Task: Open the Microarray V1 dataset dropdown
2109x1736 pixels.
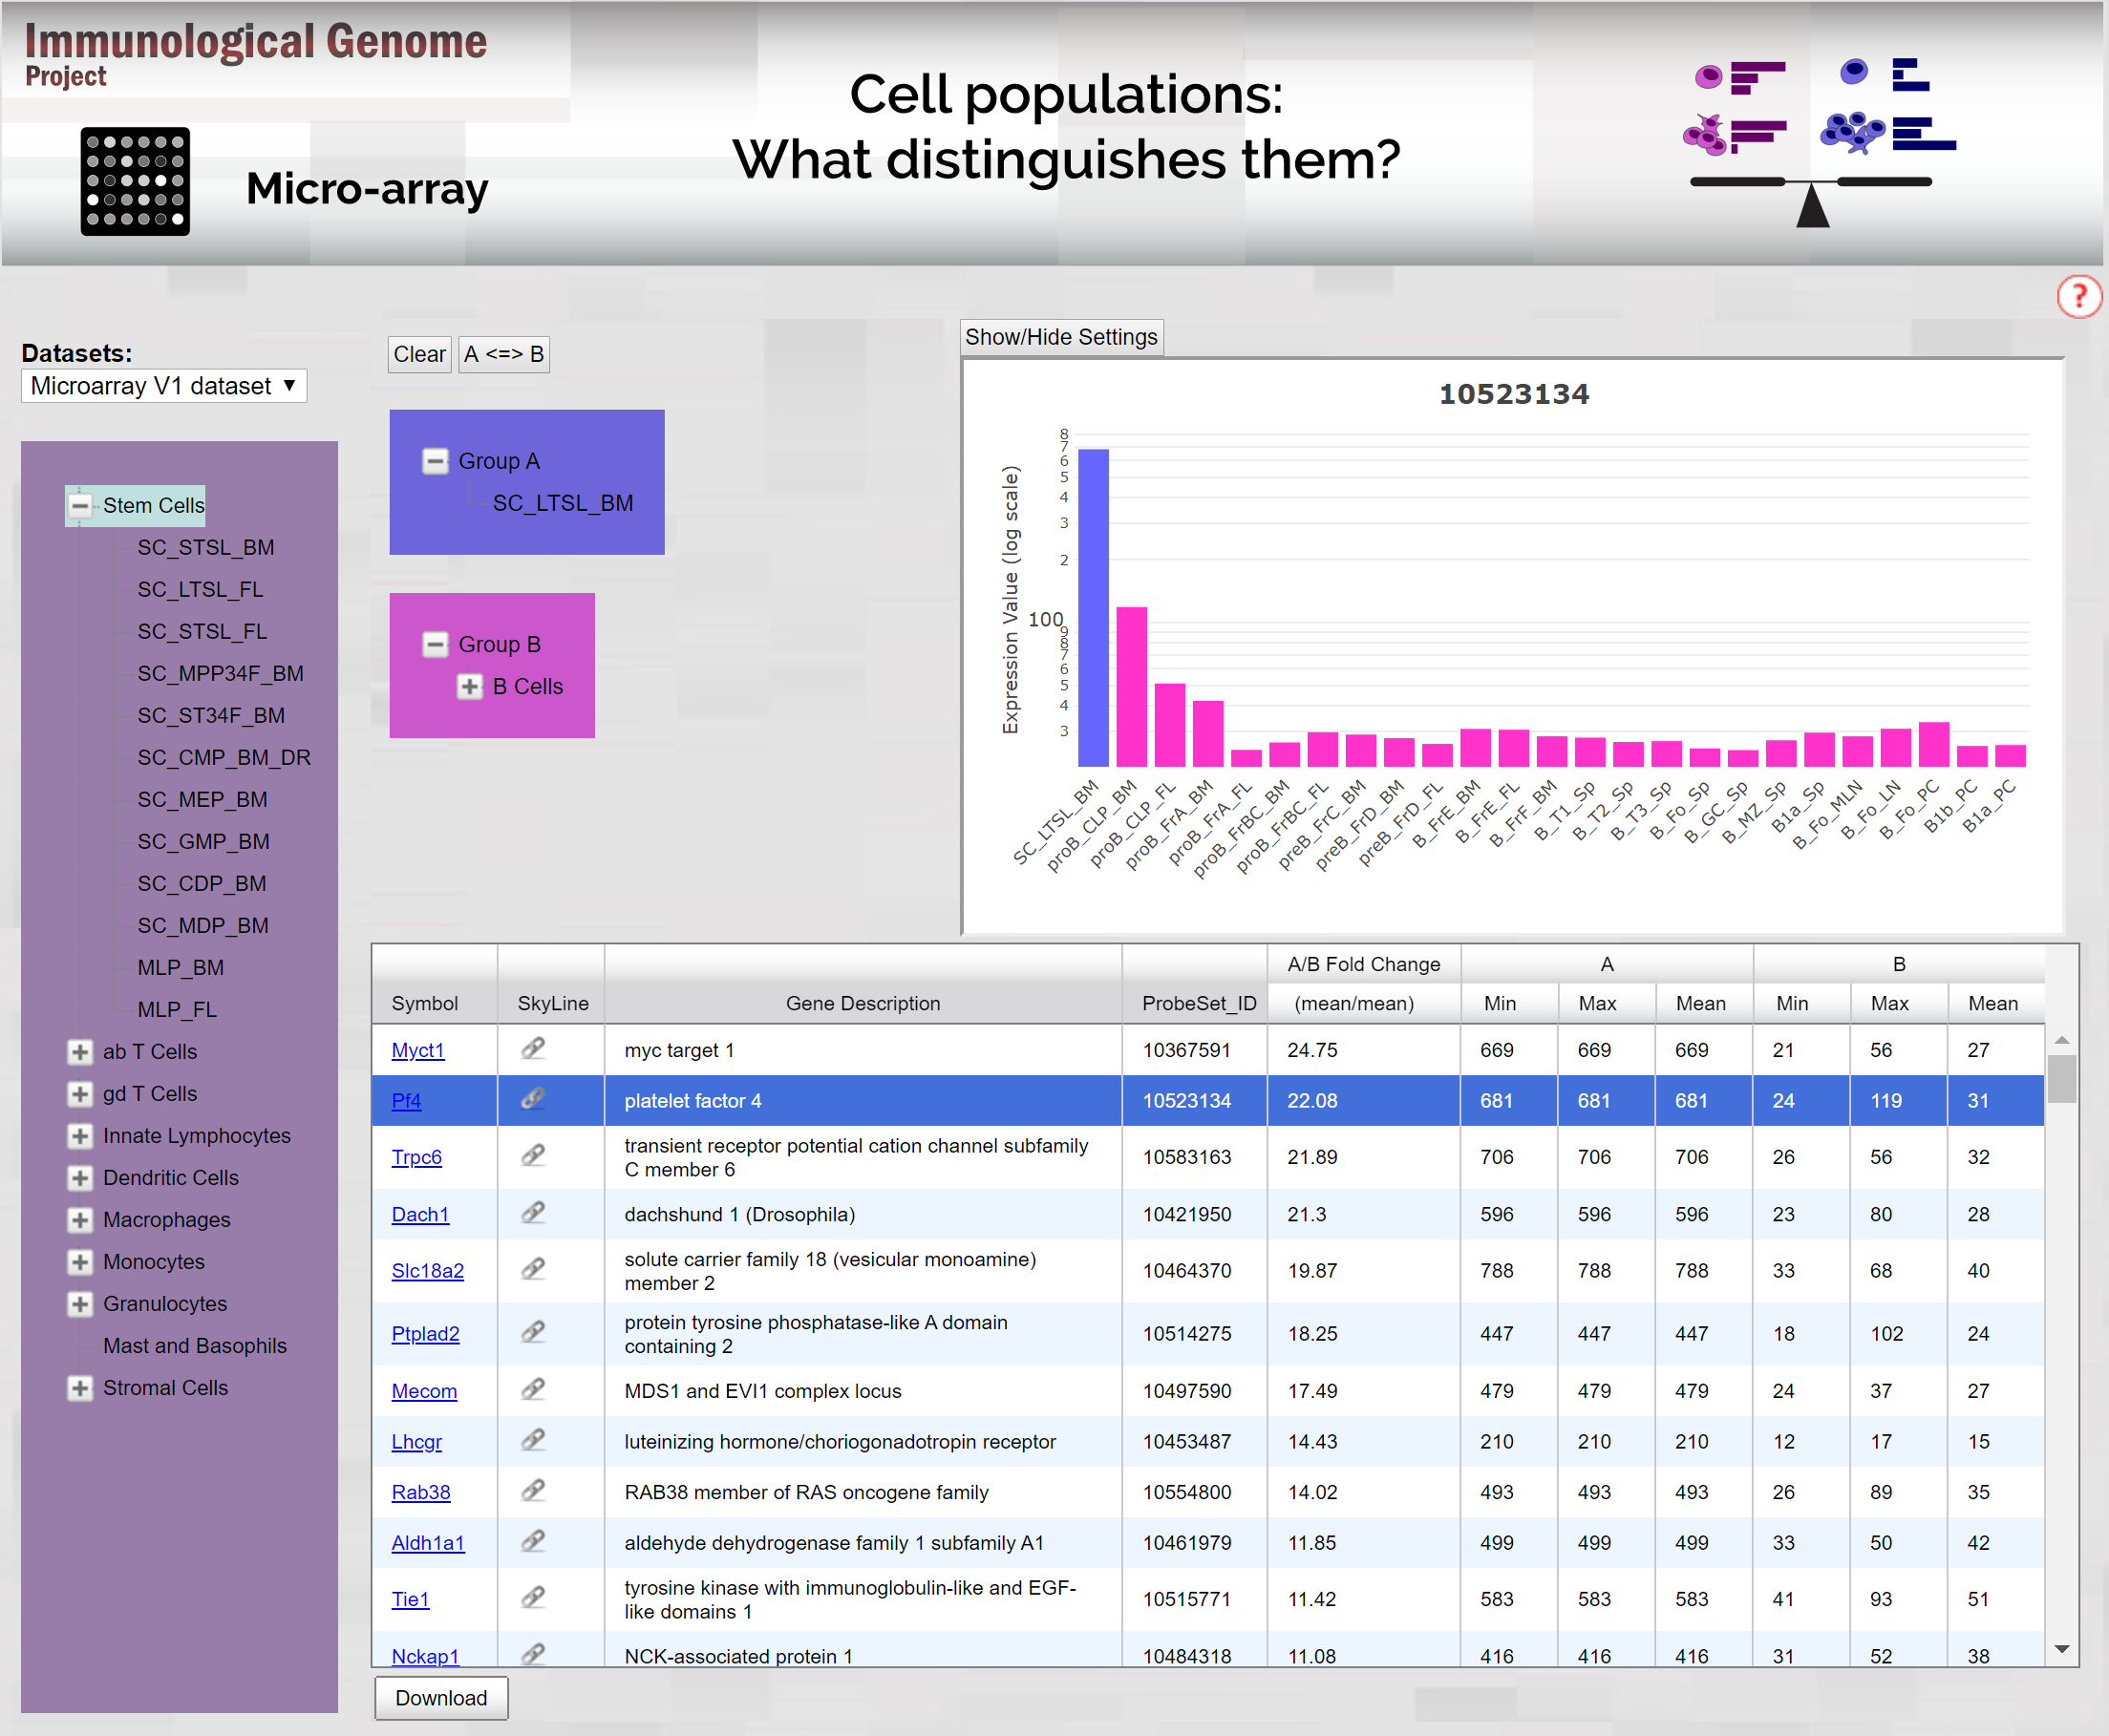Action: tap(164, 386)
